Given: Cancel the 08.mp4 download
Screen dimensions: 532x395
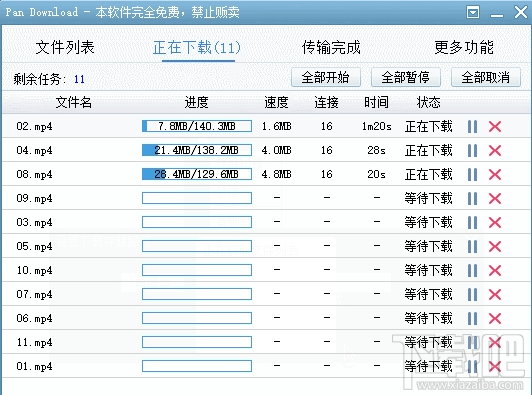Looking at the screenshot, I should (495, 174).
